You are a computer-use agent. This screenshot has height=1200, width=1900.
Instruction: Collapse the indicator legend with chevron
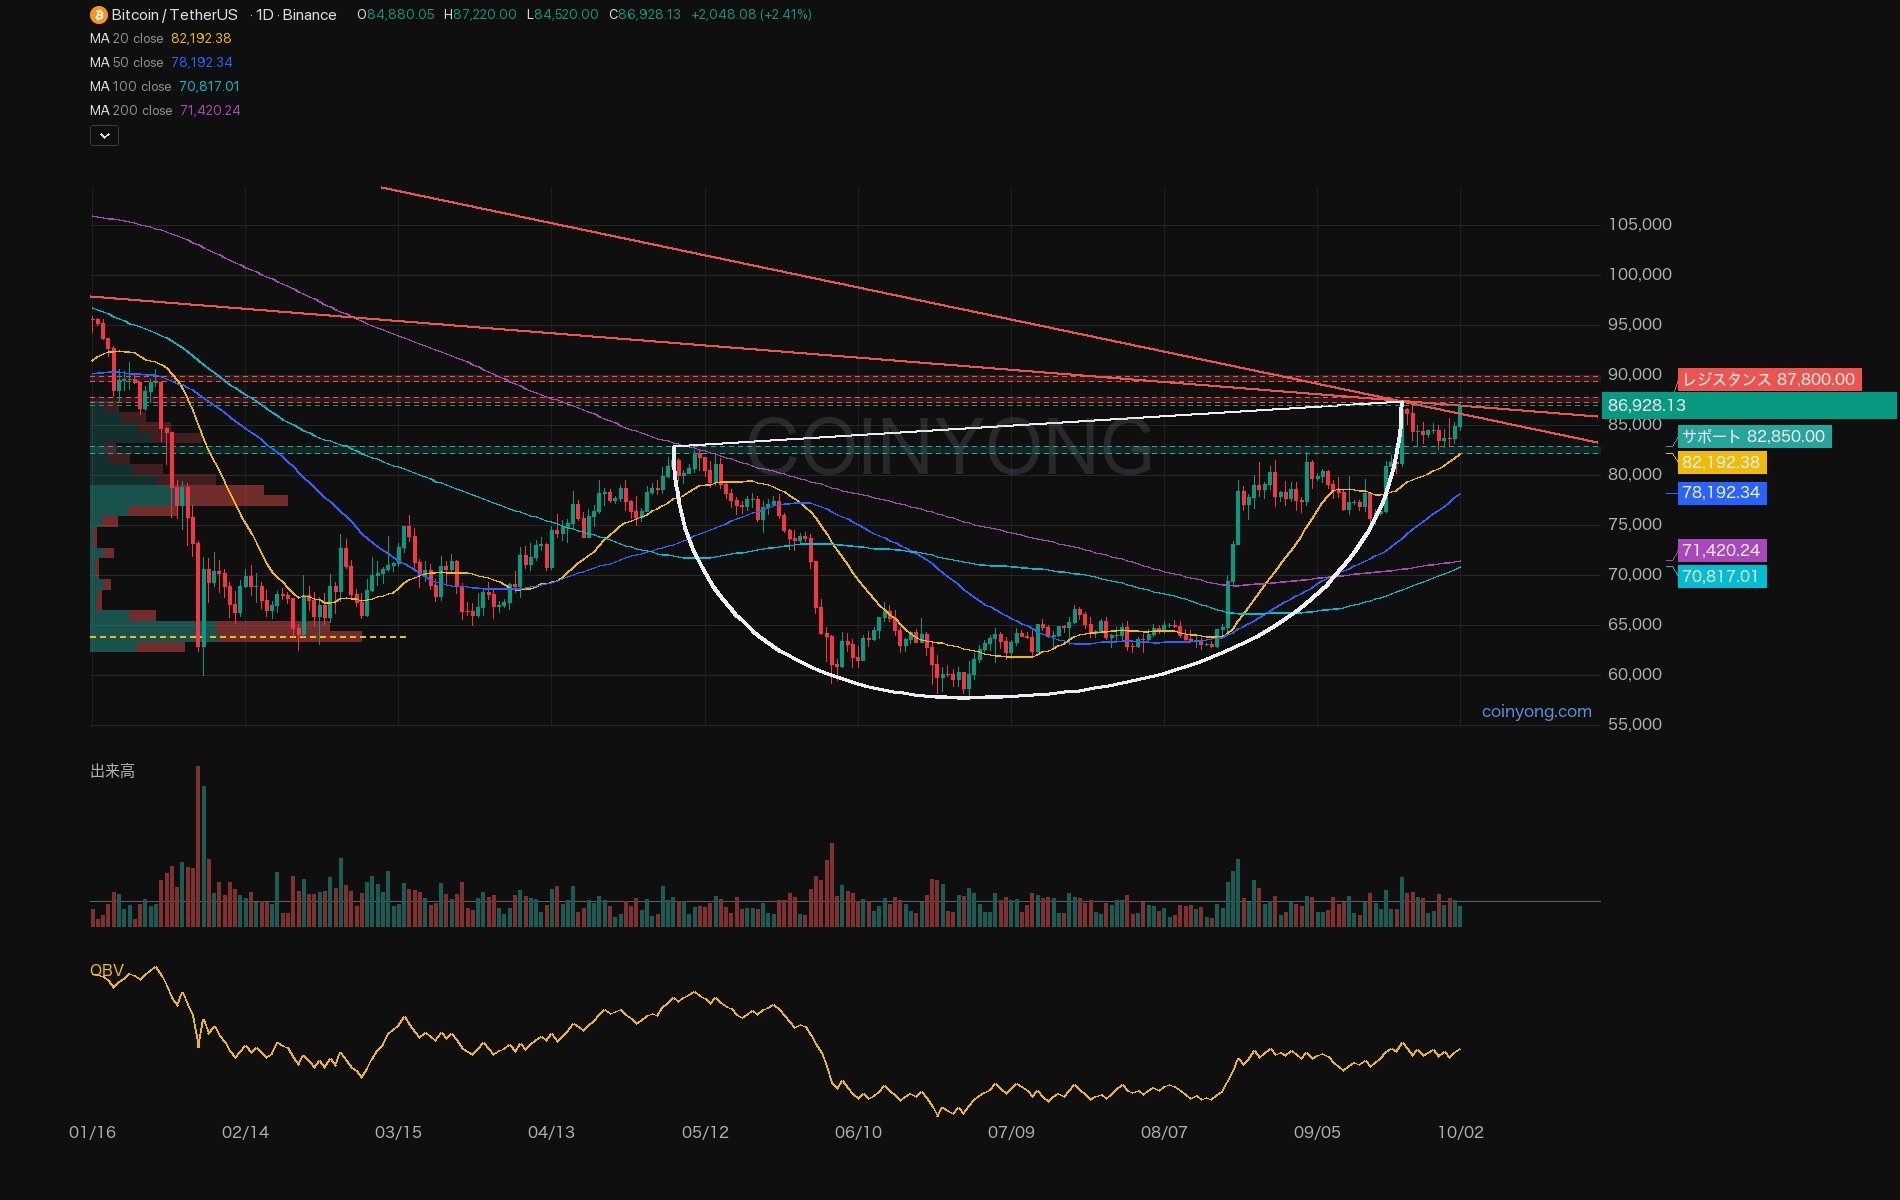(104, 135)
